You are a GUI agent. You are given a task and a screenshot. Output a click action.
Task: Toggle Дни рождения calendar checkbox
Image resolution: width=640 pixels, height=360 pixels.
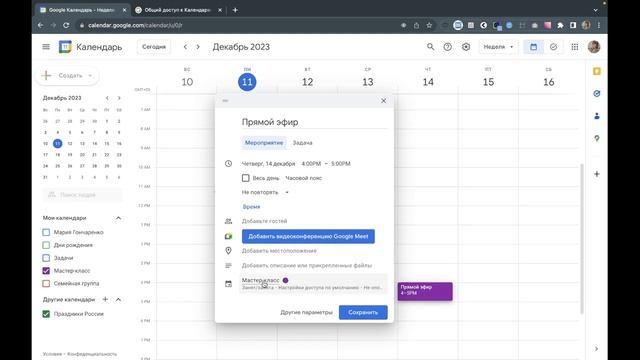(46, 245)
